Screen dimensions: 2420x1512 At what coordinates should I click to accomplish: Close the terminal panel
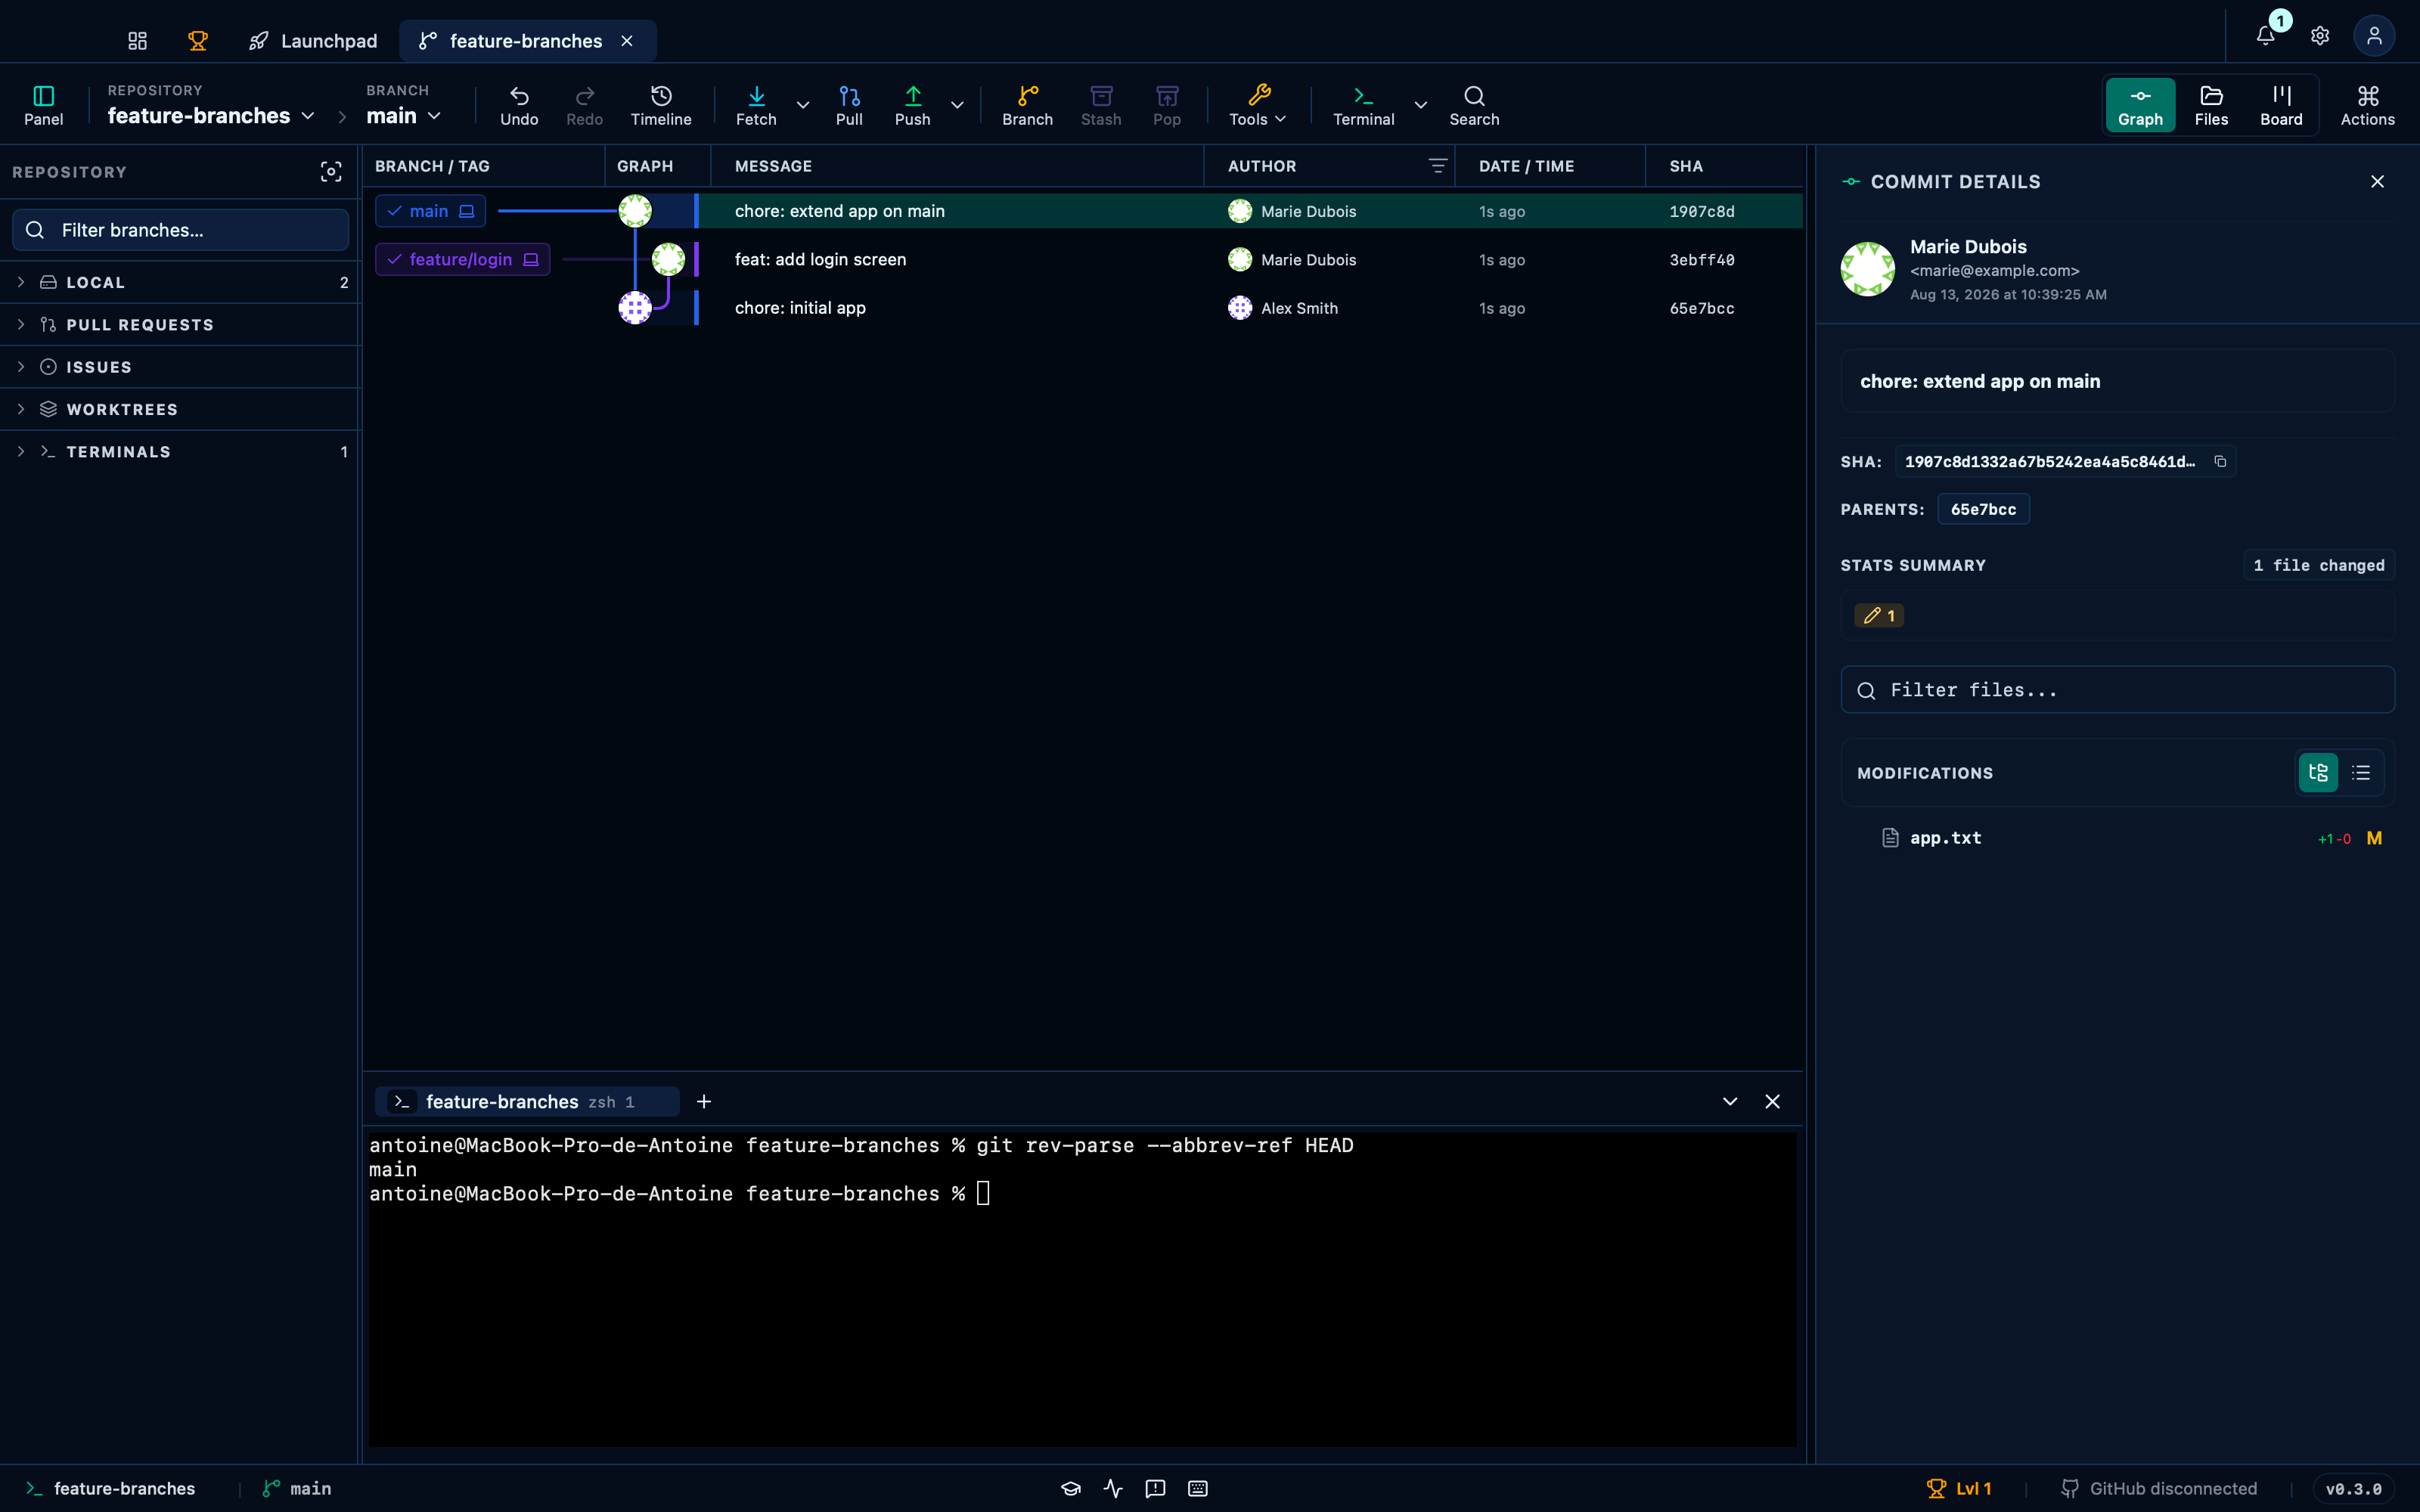(x=1772, y=1101)
